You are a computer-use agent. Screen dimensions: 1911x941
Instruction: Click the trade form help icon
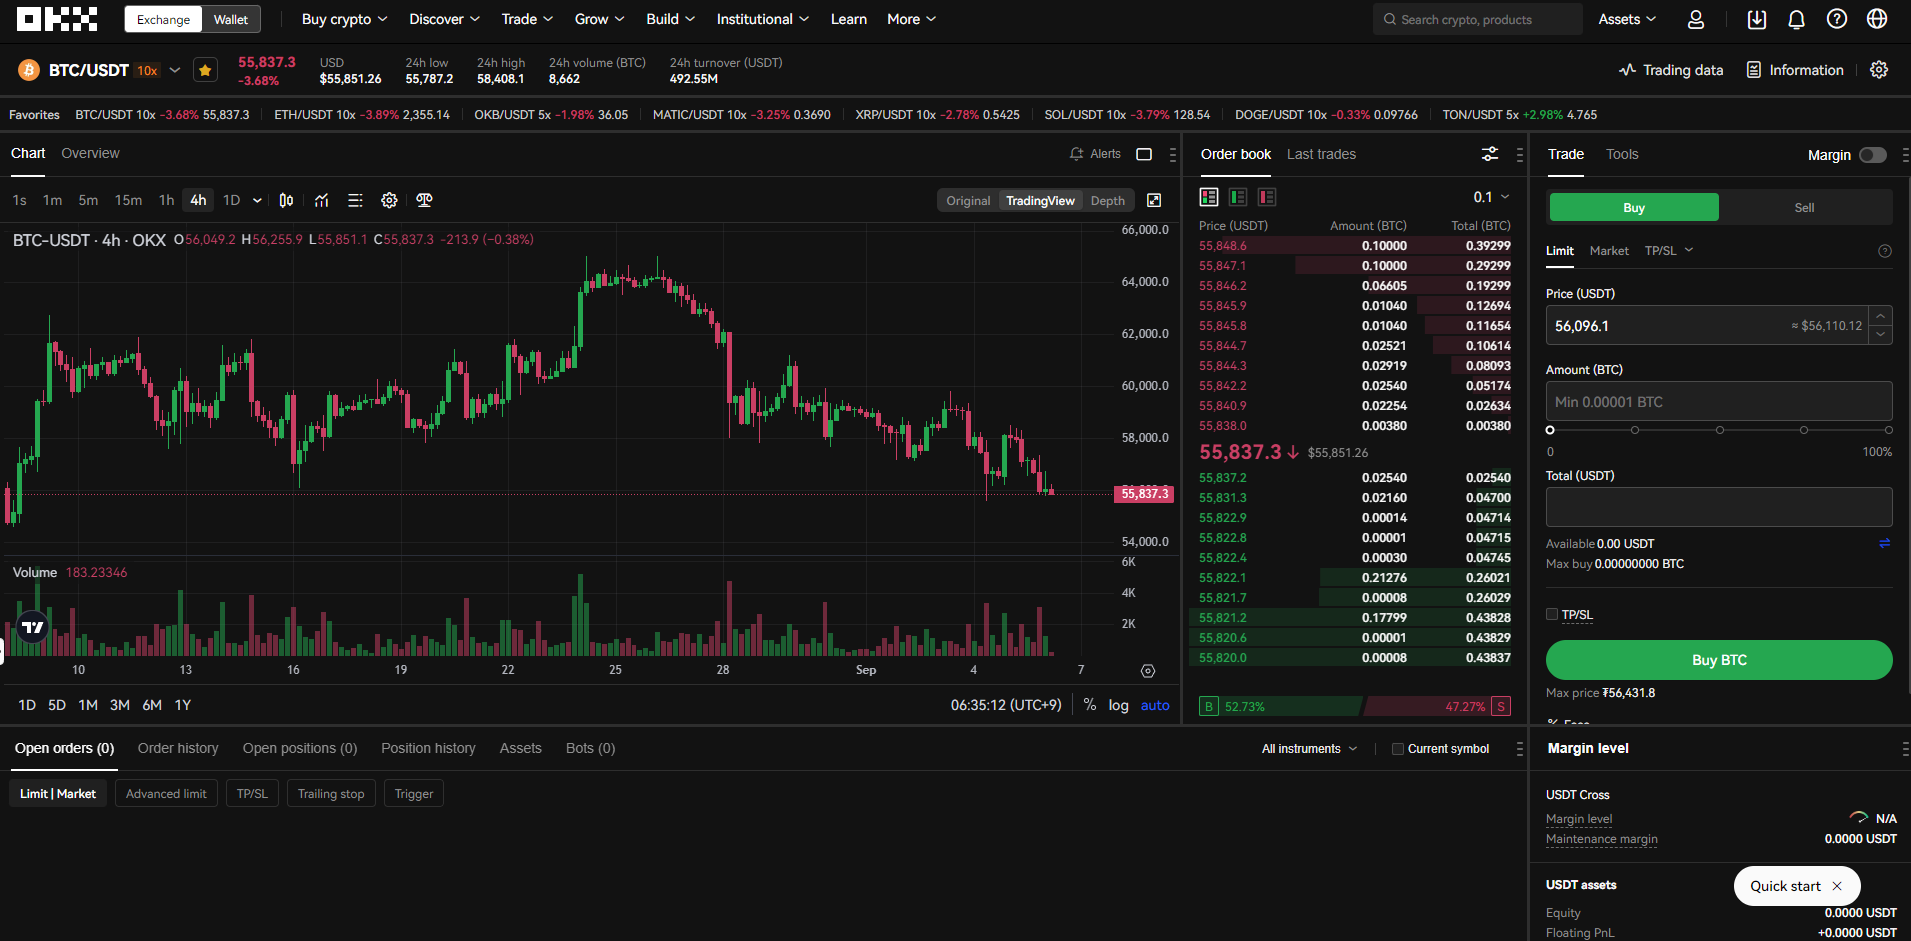pos(1885,251)
